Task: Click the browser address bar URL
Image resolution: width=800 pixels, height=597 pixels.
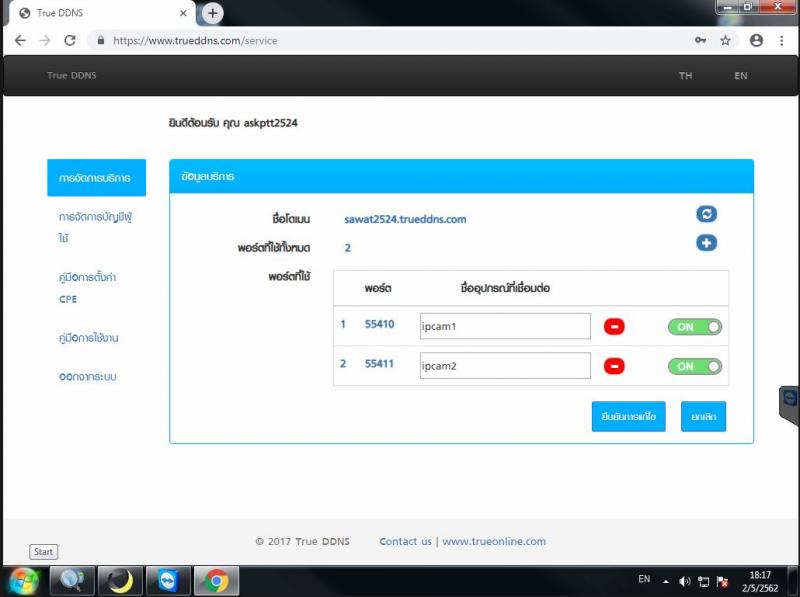Action: point(195,40)
